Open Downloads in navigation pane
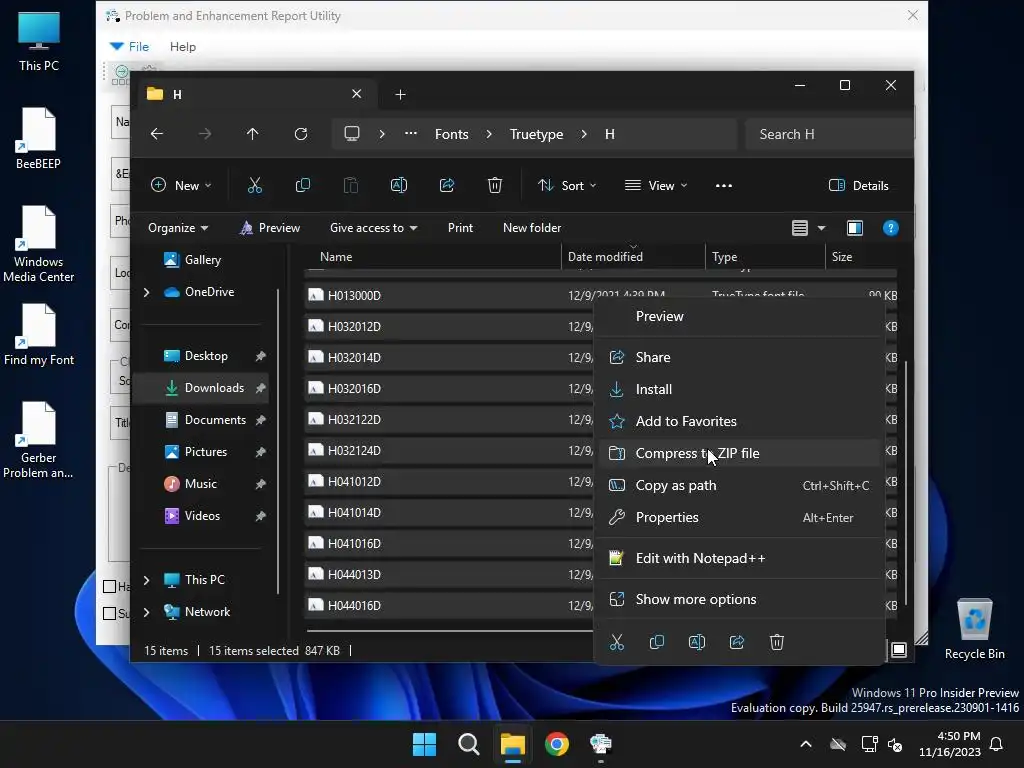This screenshot has height=768, width=1024. point(203,388)
